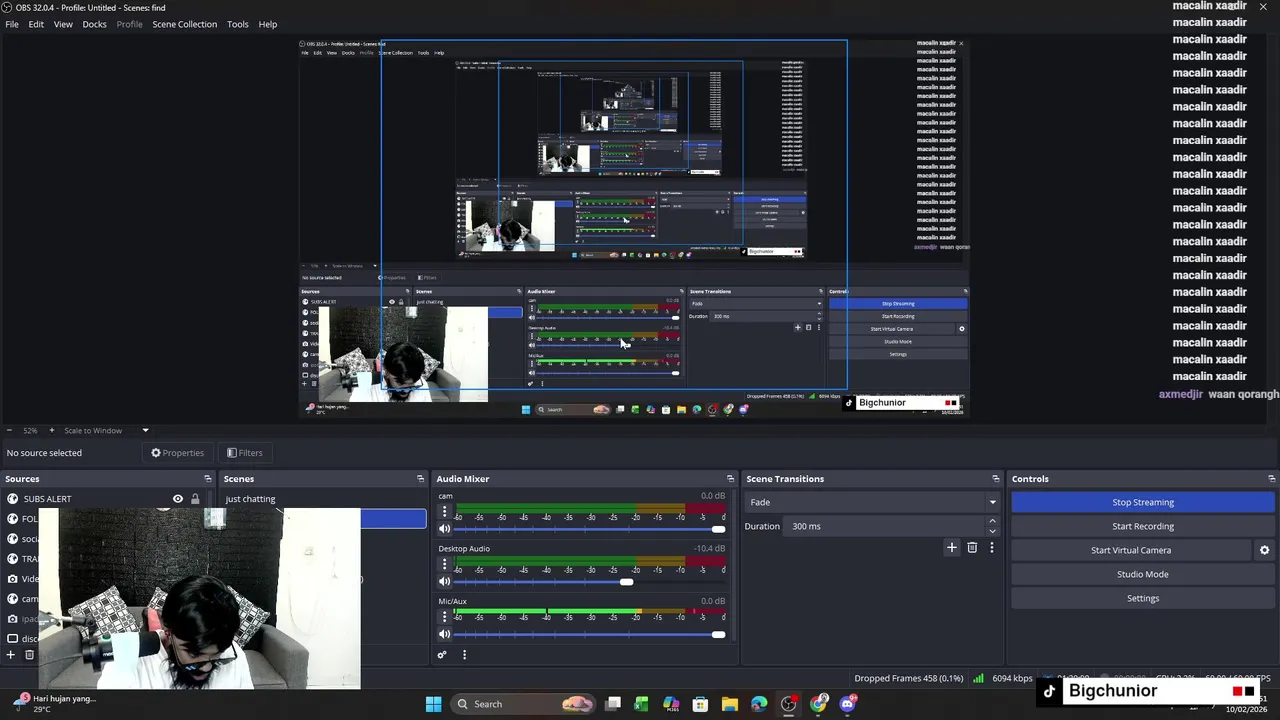The width and height of the screenshot is (1280, 720).
Task: Zoom in preview with plus icon
Action: pos(52,431)
